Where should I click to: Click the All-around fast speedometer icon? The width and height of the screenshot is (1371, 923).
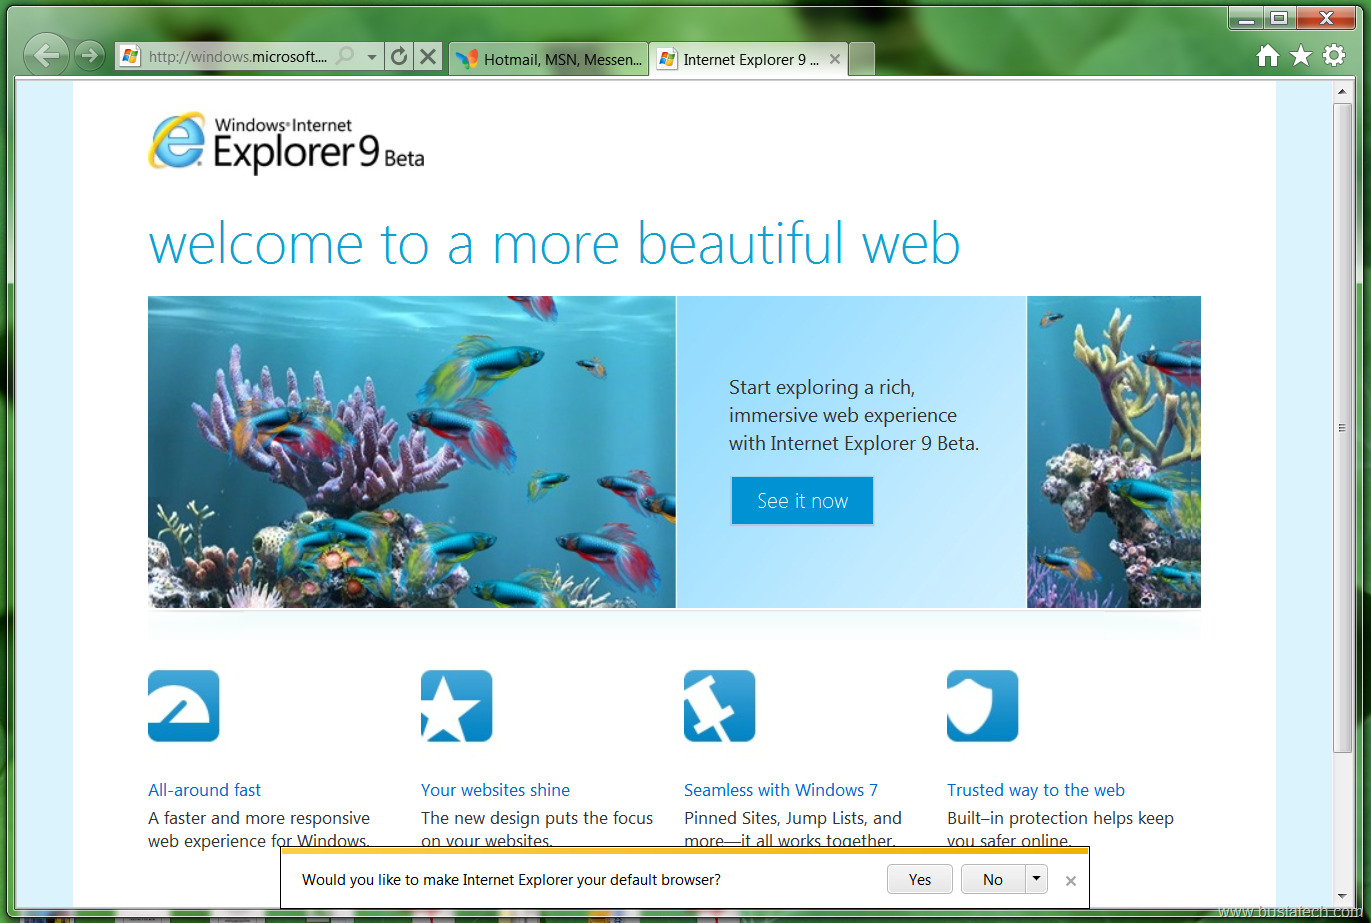click(x=183, y=705)
